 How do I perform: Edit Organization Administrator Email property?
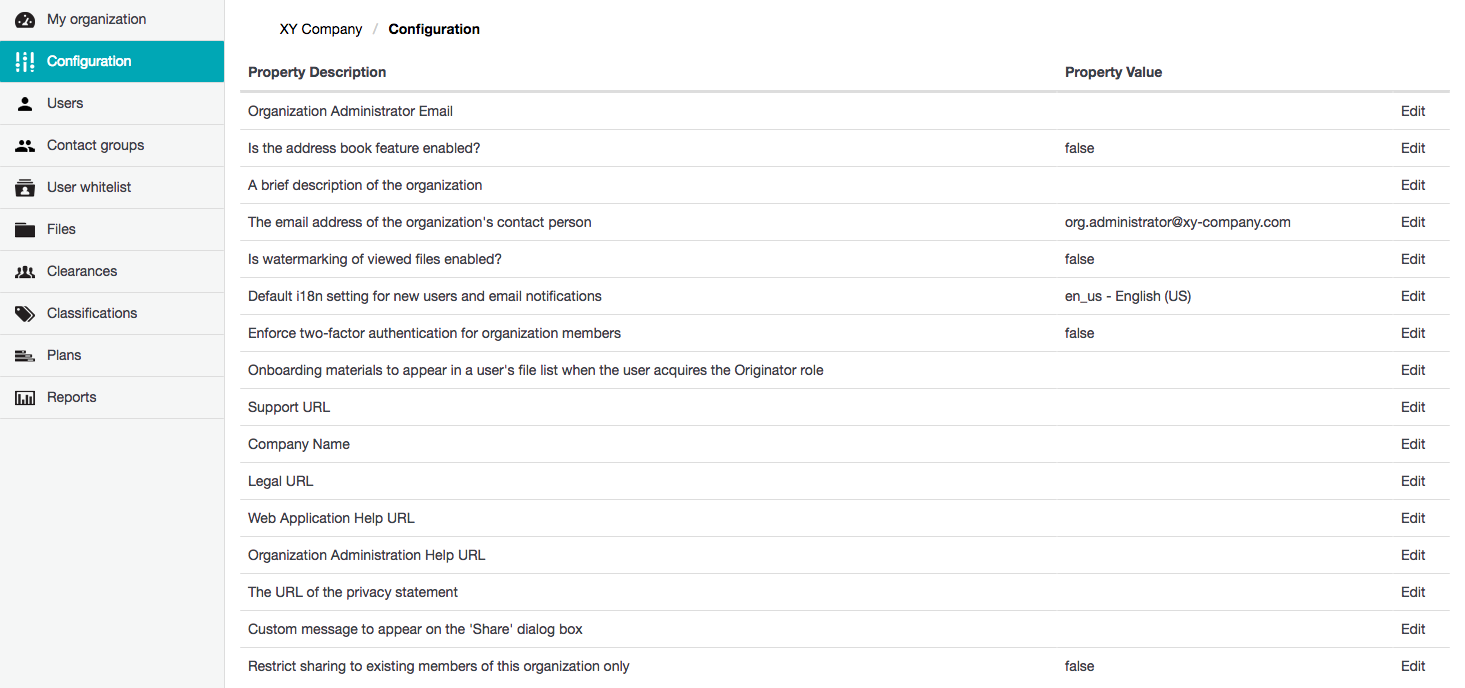(x=1412, y=111)
